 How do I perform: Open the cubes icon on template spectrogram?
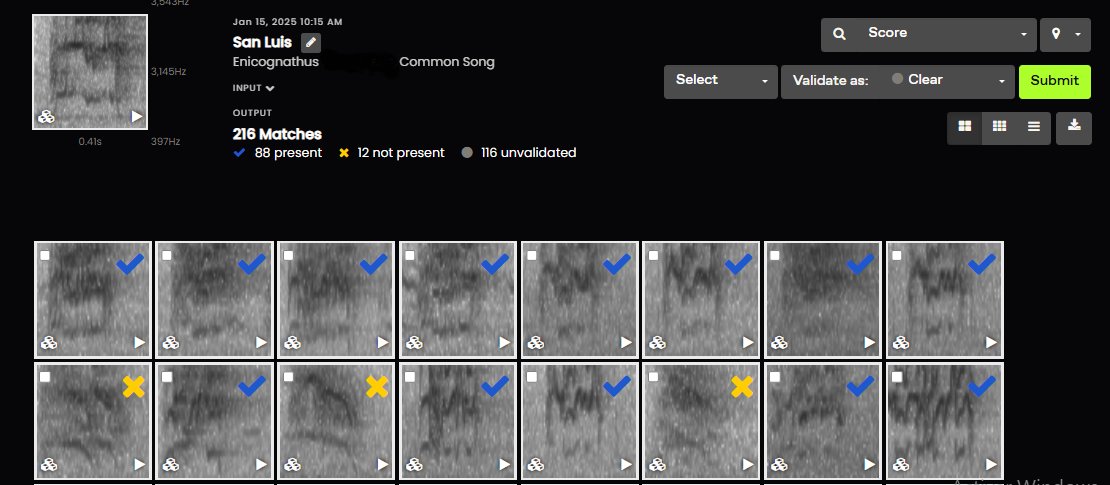click(47, 117)
